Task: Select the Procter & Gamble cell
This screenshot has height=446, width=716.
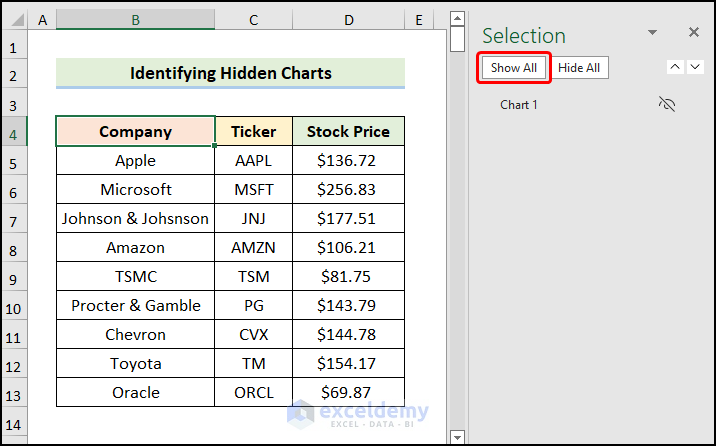Action: pyautogui.click(x=136, y=305)
